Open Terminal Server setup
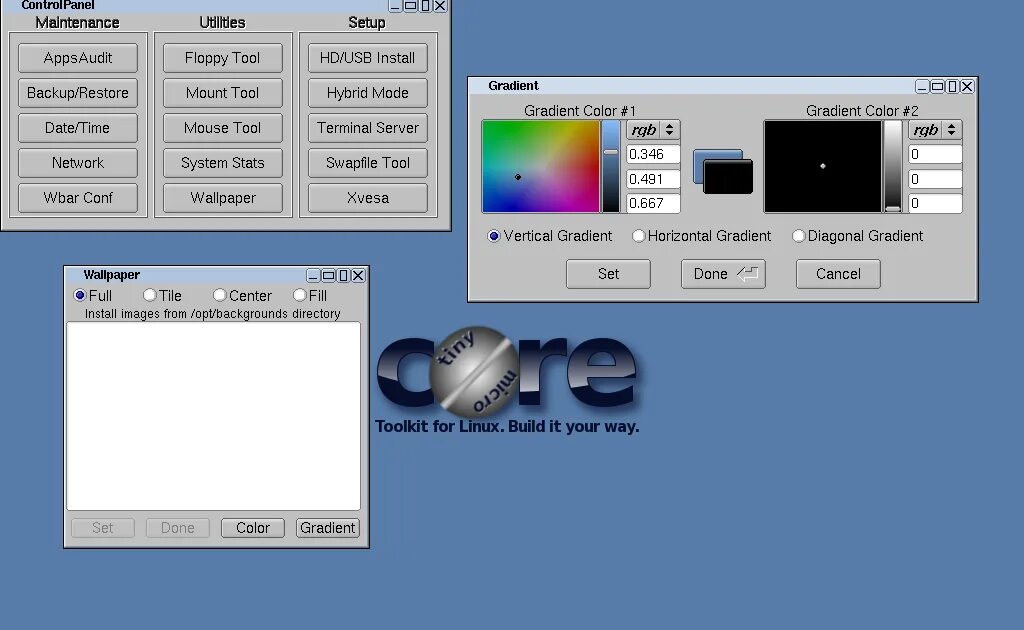 (368, 128)
